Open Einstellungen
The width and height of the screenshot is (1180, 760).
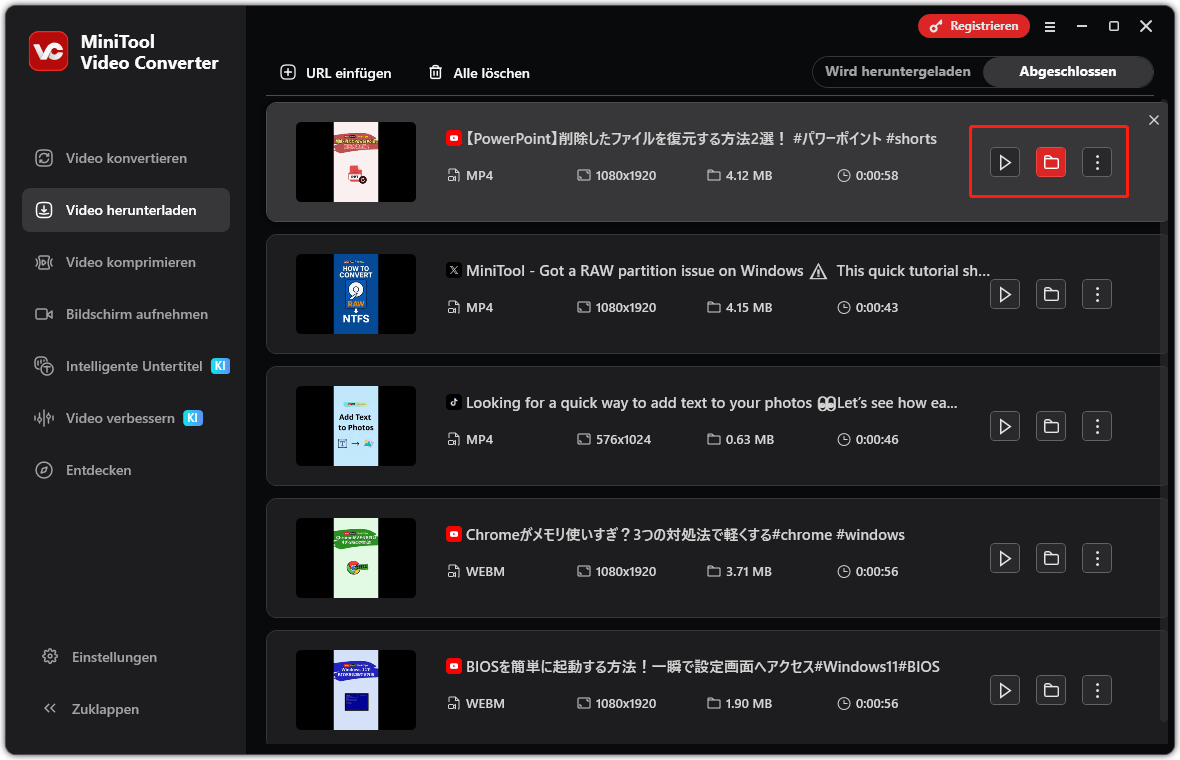(x=99, y=657)
